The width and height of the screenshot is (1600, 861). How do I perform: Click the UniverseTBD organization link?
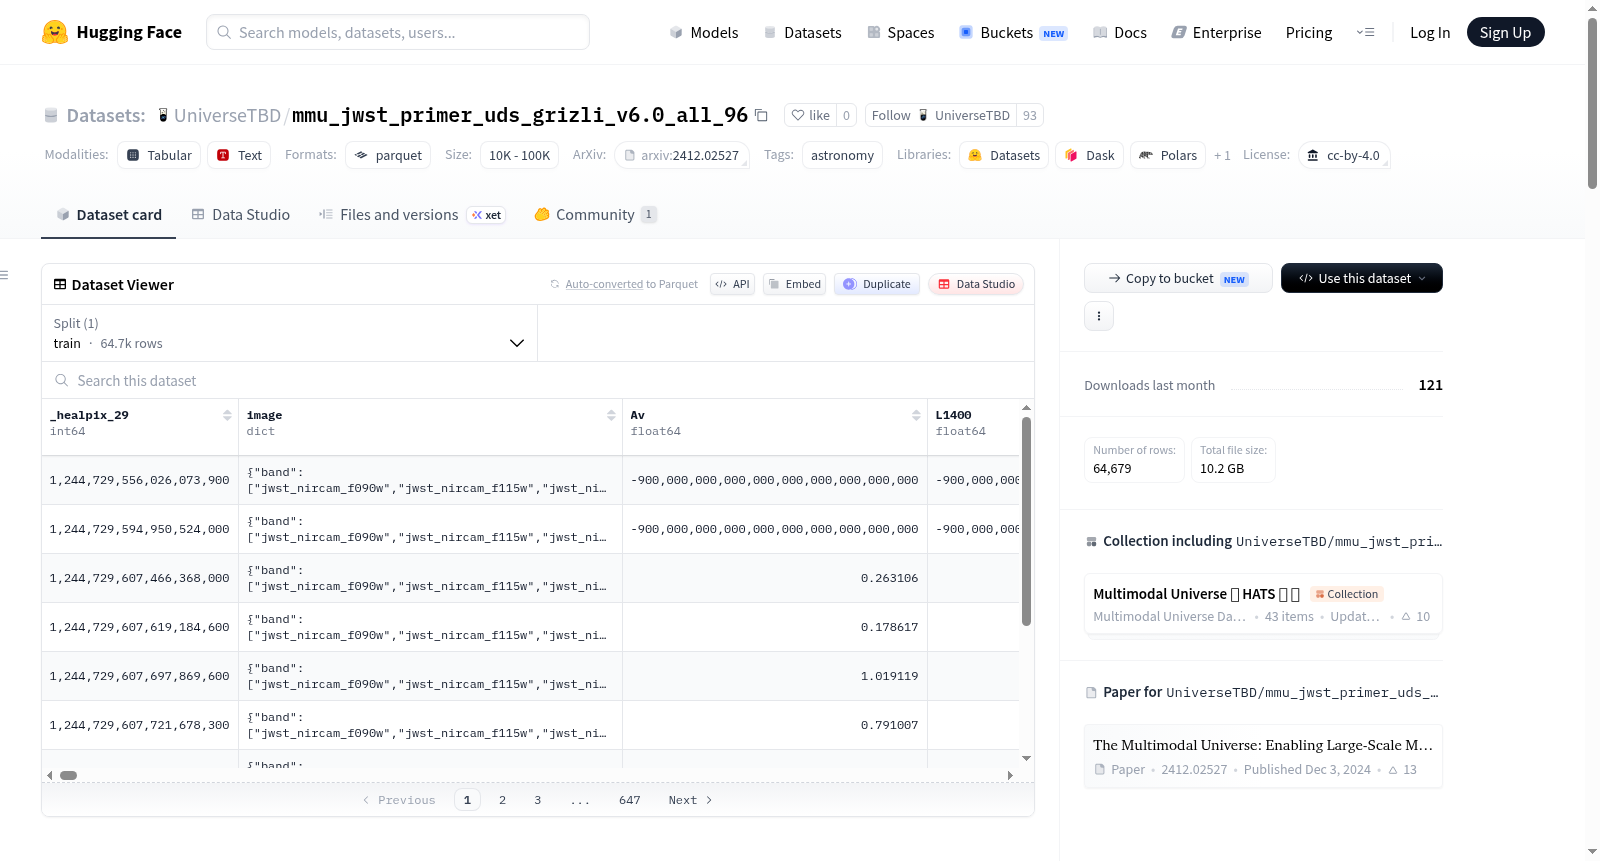[227, 115]
